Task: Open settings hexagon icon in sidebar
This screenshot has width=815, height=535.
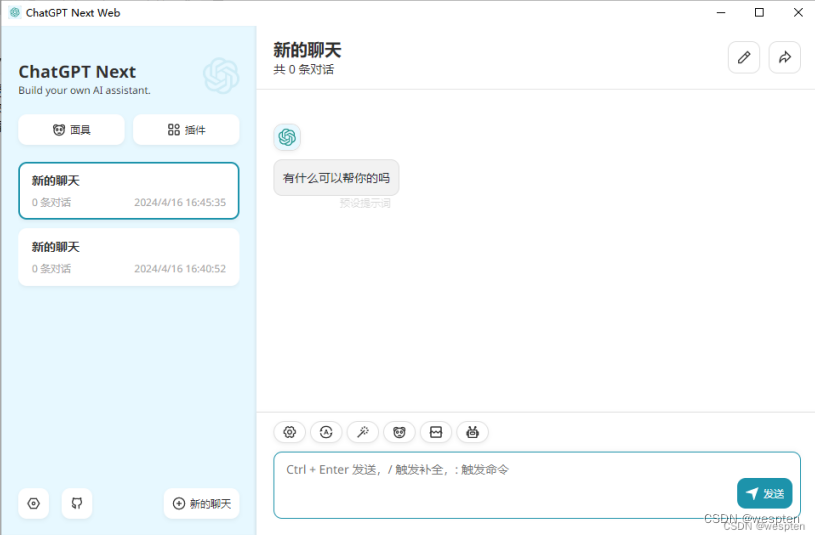Action: [34, 503]
